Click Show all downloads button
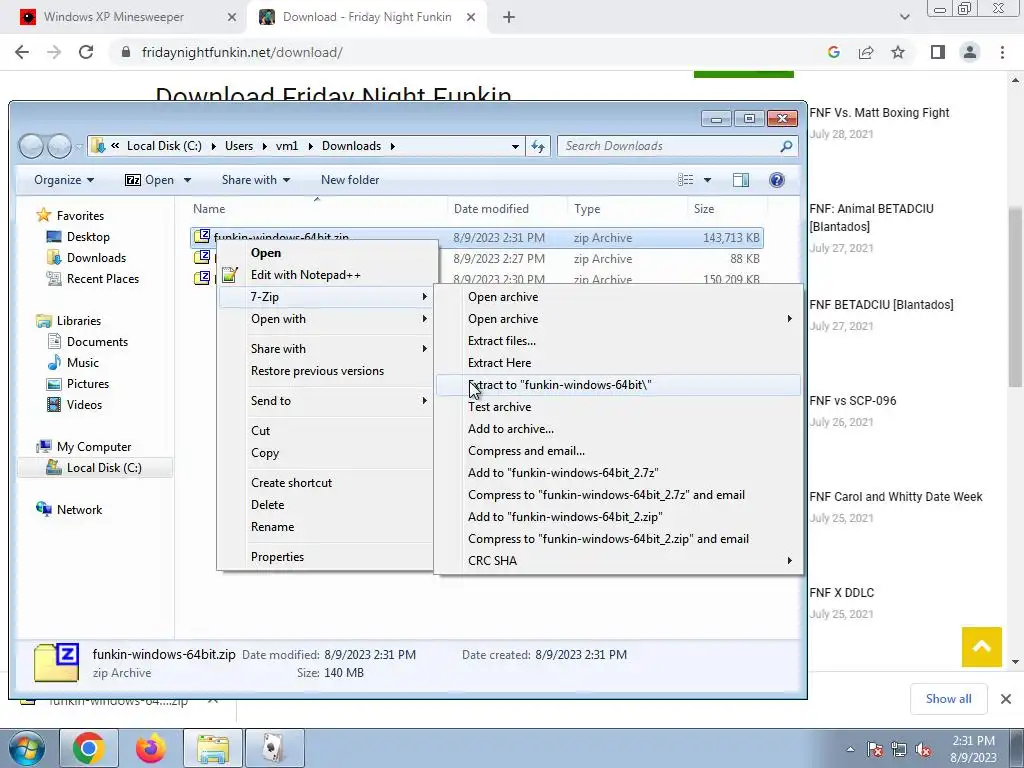This screenshot has width=1024, height=768. (x=948, y=699)
